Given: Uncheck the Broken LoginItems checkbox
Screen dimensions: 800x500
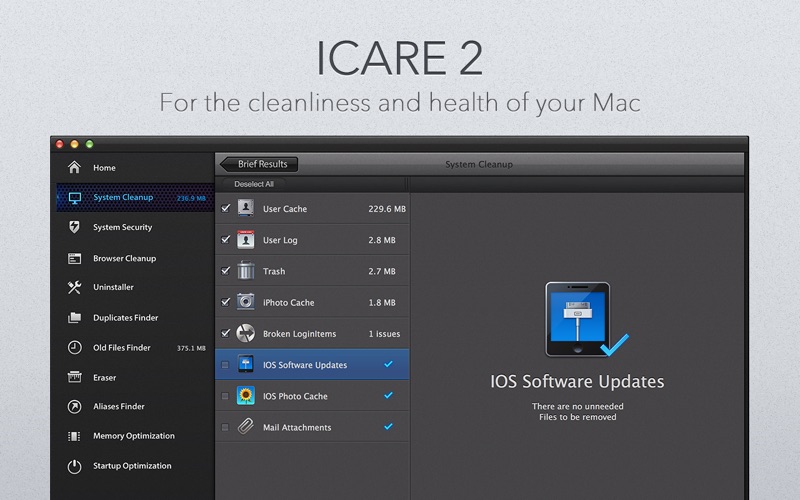Looking at the screenshot, I should click(x=226, y=333).
